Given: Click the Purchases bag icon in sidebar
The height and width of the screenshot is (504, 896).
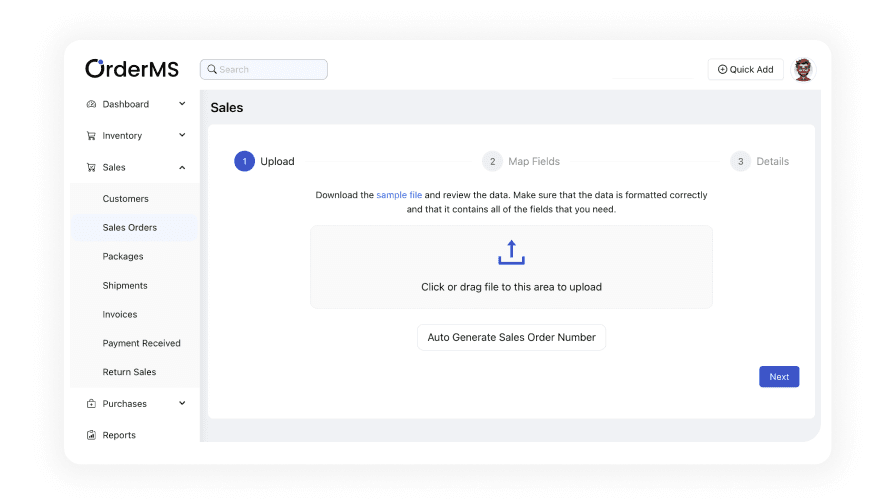Looking at the screenshot, I should click(x=91, y=404).
